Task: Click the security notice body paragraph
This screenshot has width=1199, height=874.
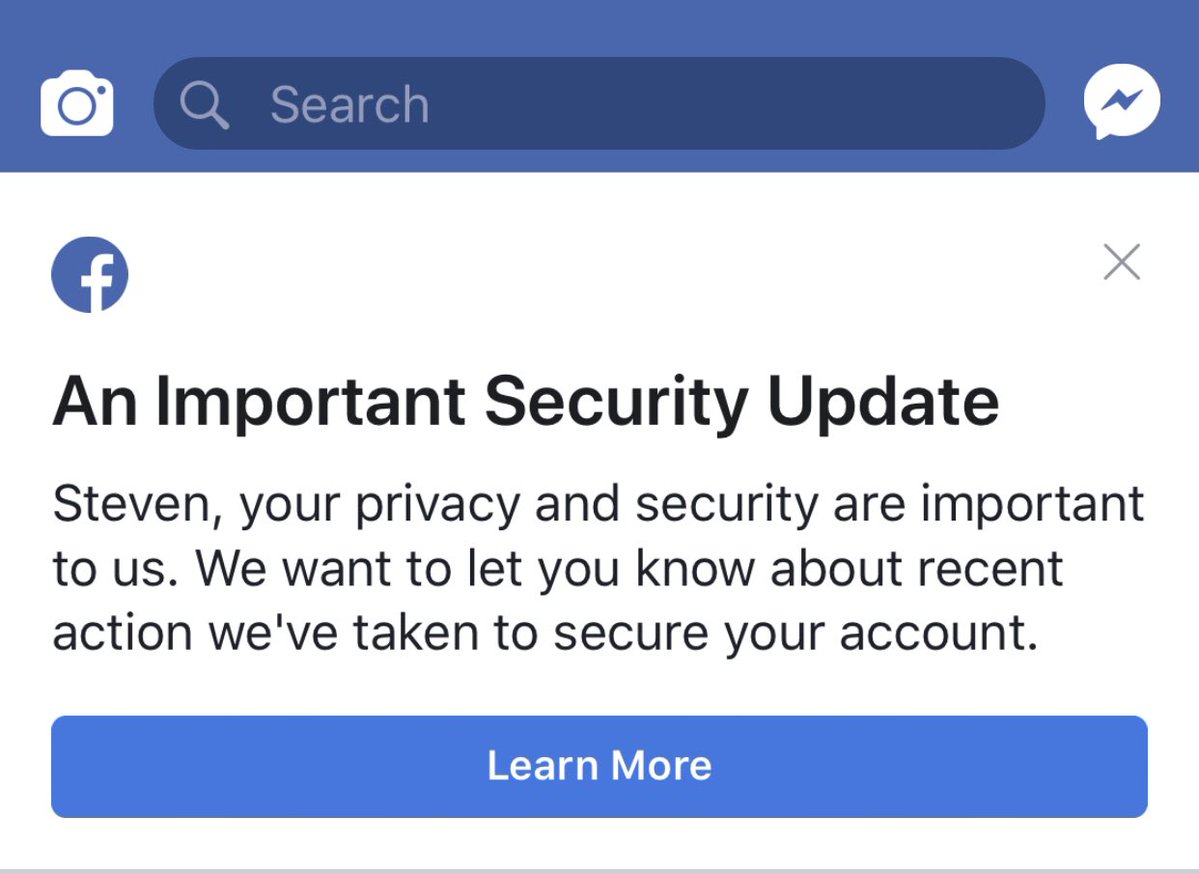Action: [x=598, y=568]
